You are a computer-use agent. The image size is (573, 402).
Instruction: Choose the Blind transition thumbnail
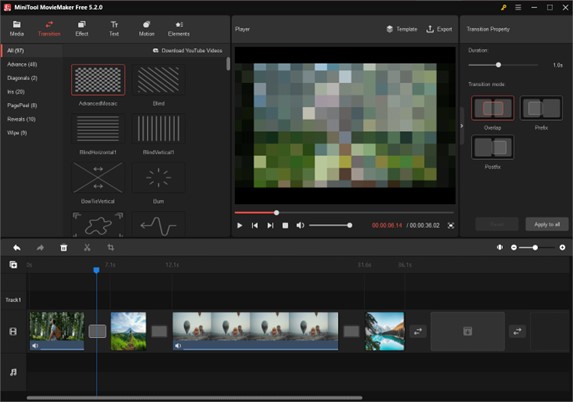point(158,80)
